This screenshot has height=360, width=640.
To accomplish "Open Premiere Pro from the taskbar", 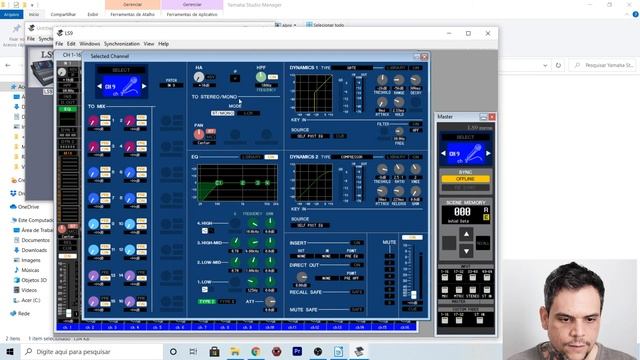I will (x=297, y=351).
